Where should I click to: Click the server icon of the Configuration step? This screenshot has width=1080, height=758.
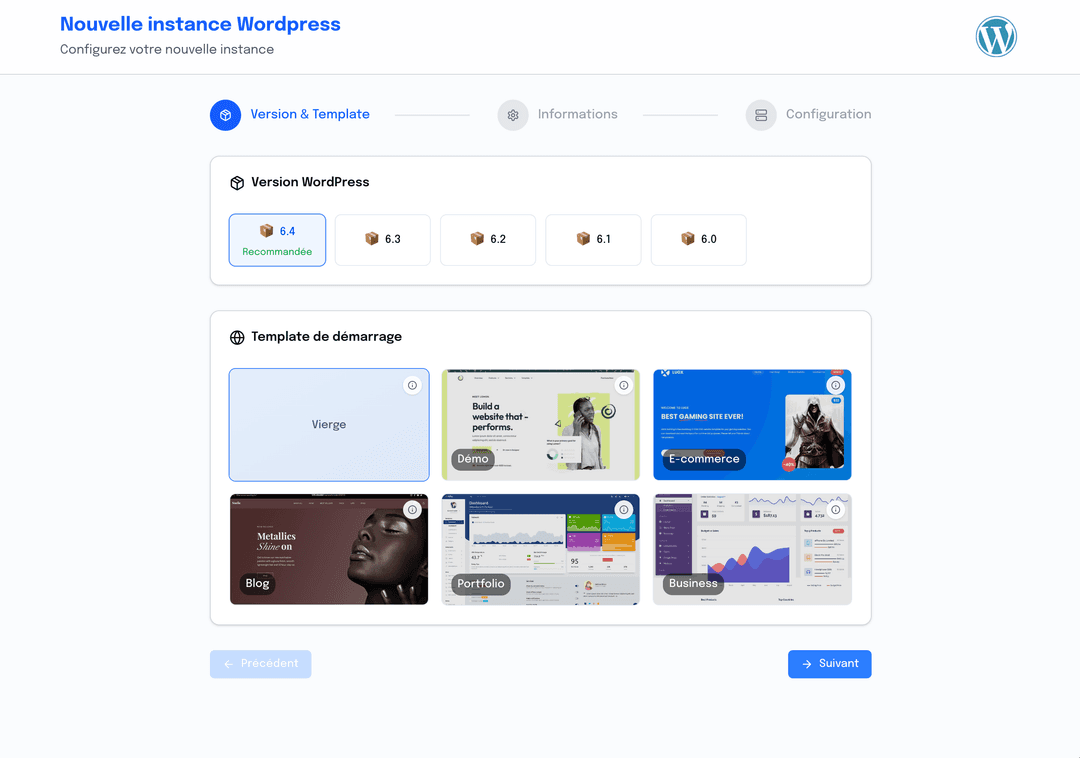coord(761,115)
